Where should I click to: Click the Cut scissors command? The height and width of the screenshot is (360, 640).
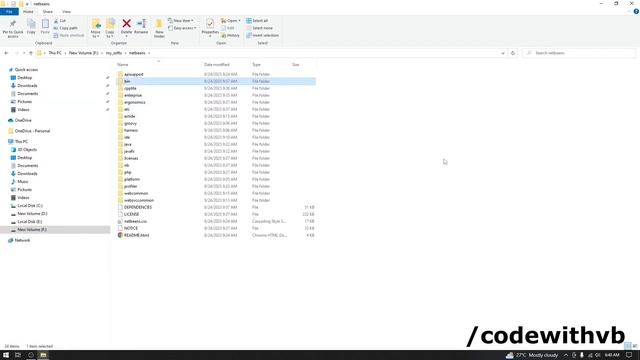[x=60, y=21]
